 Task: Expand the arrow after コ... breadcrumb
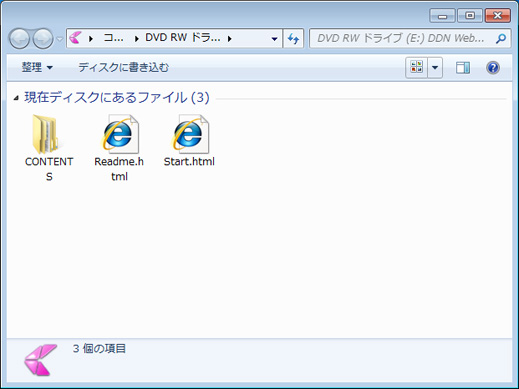click(136, 39)
